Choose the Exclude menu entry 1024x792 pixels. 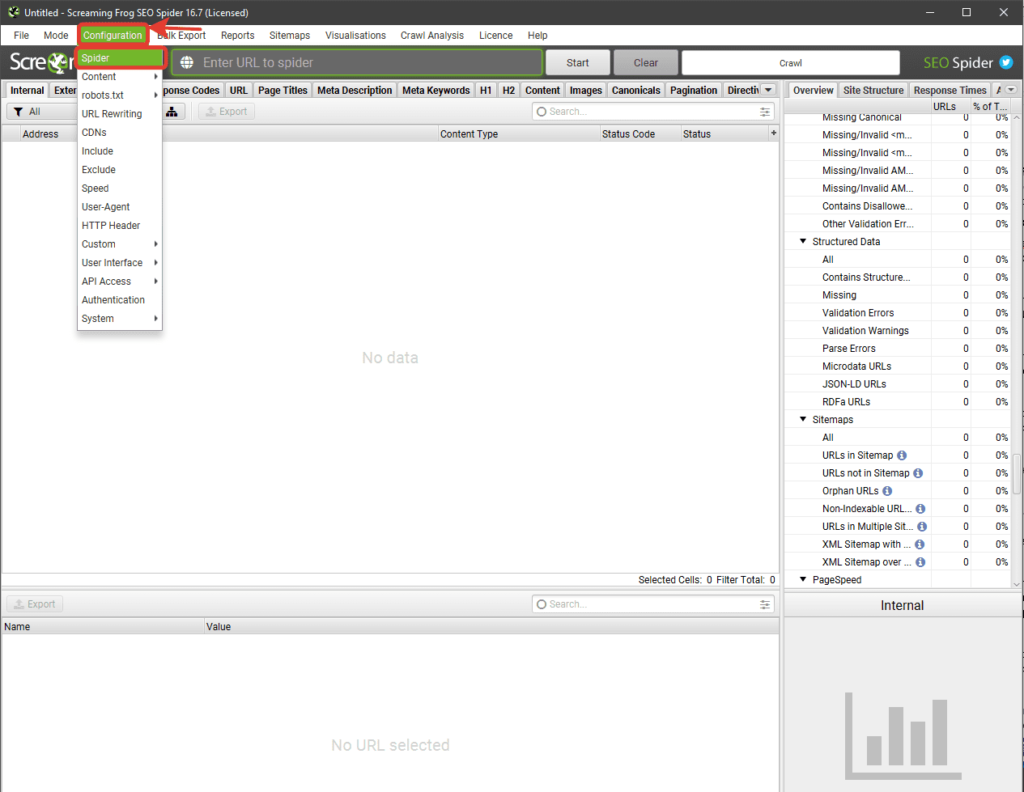[120, 170]
